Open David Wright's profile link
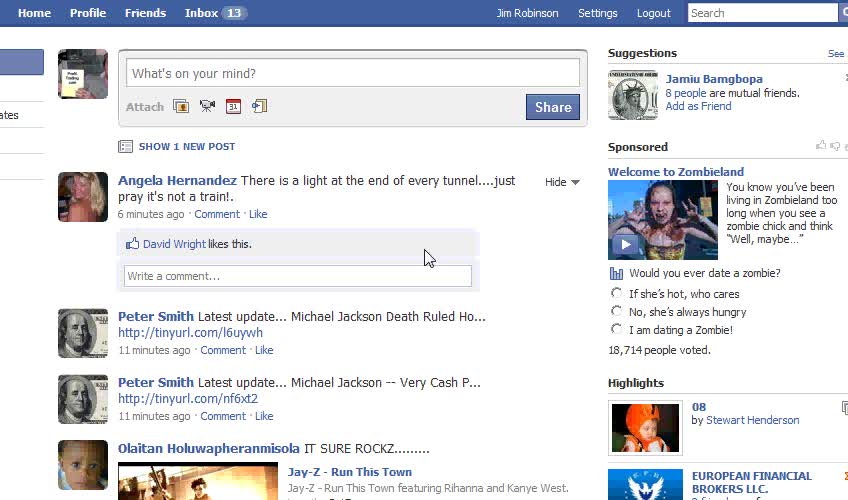Image resolution: width=848 pixels, height=500 pixels. coord(174,244)
